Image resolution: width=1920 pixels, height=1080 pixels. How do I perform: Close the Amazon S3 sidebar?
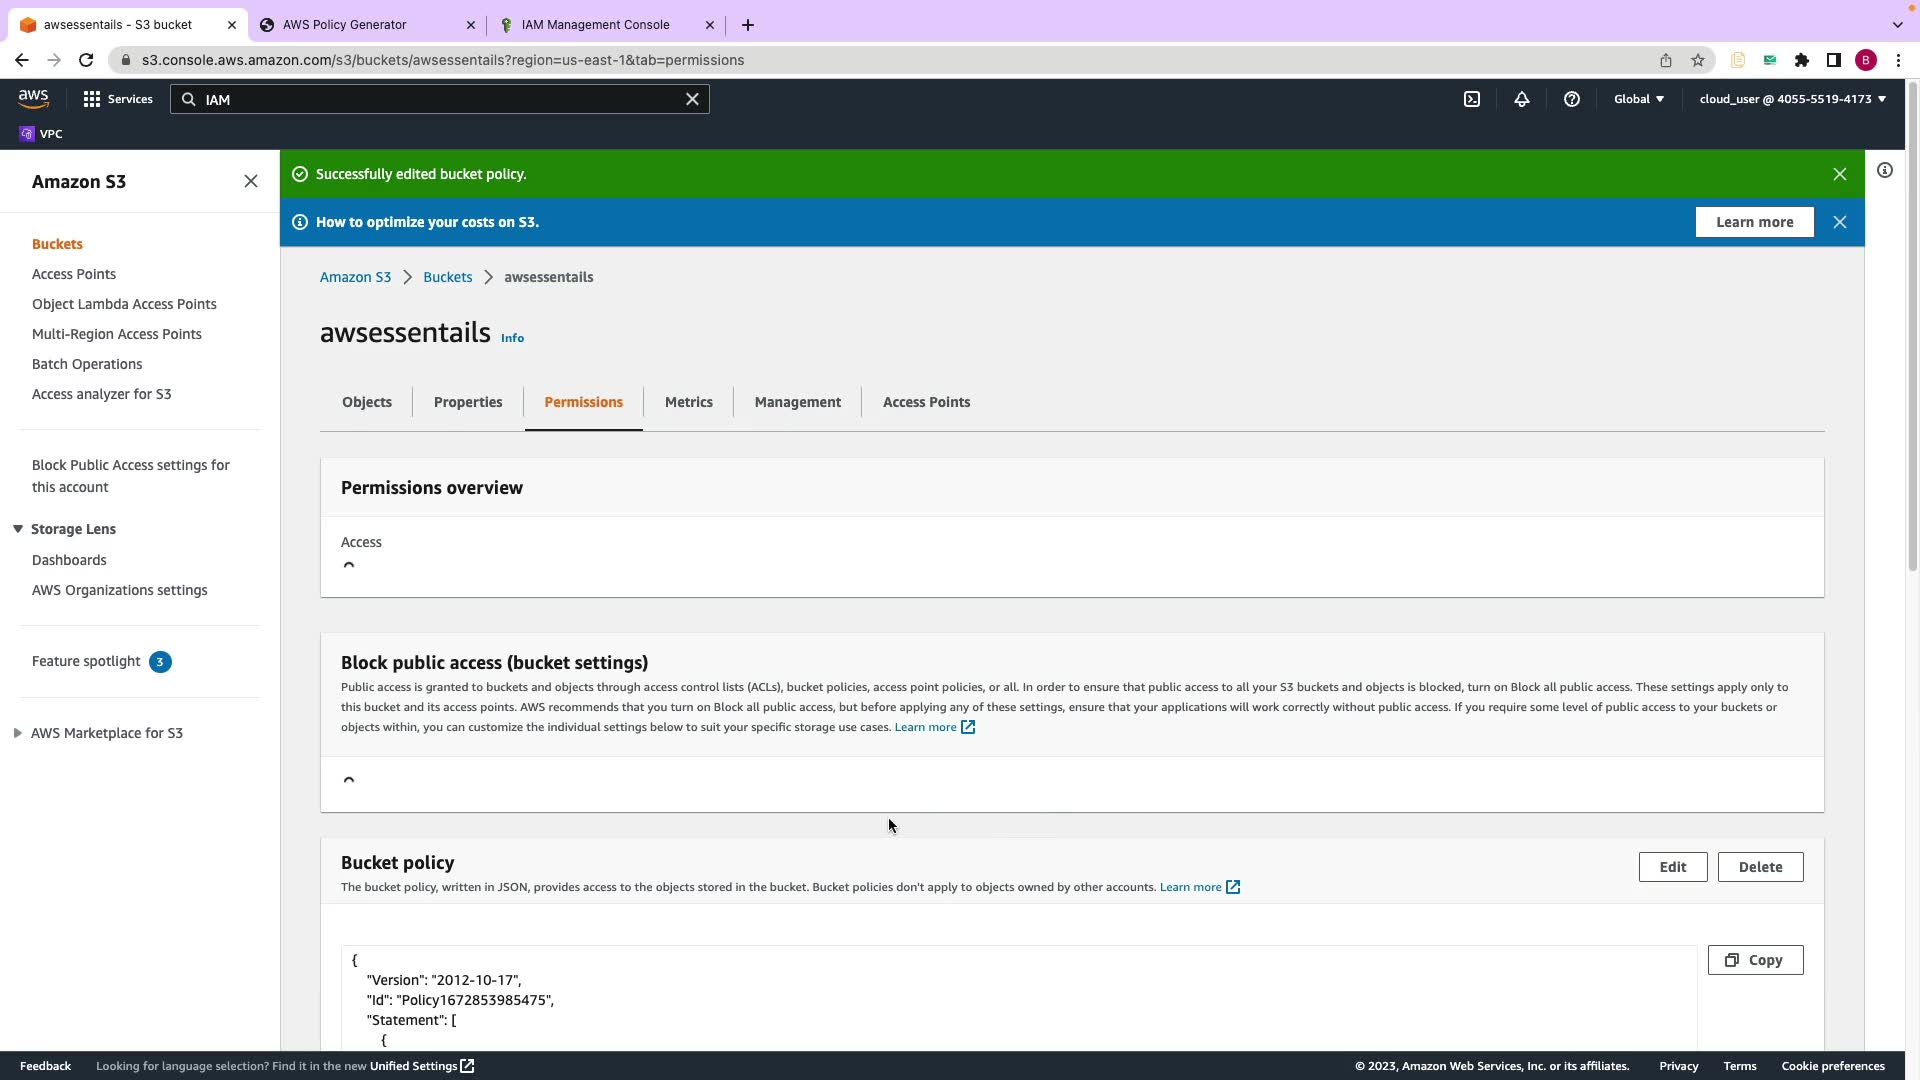point(251,181)
